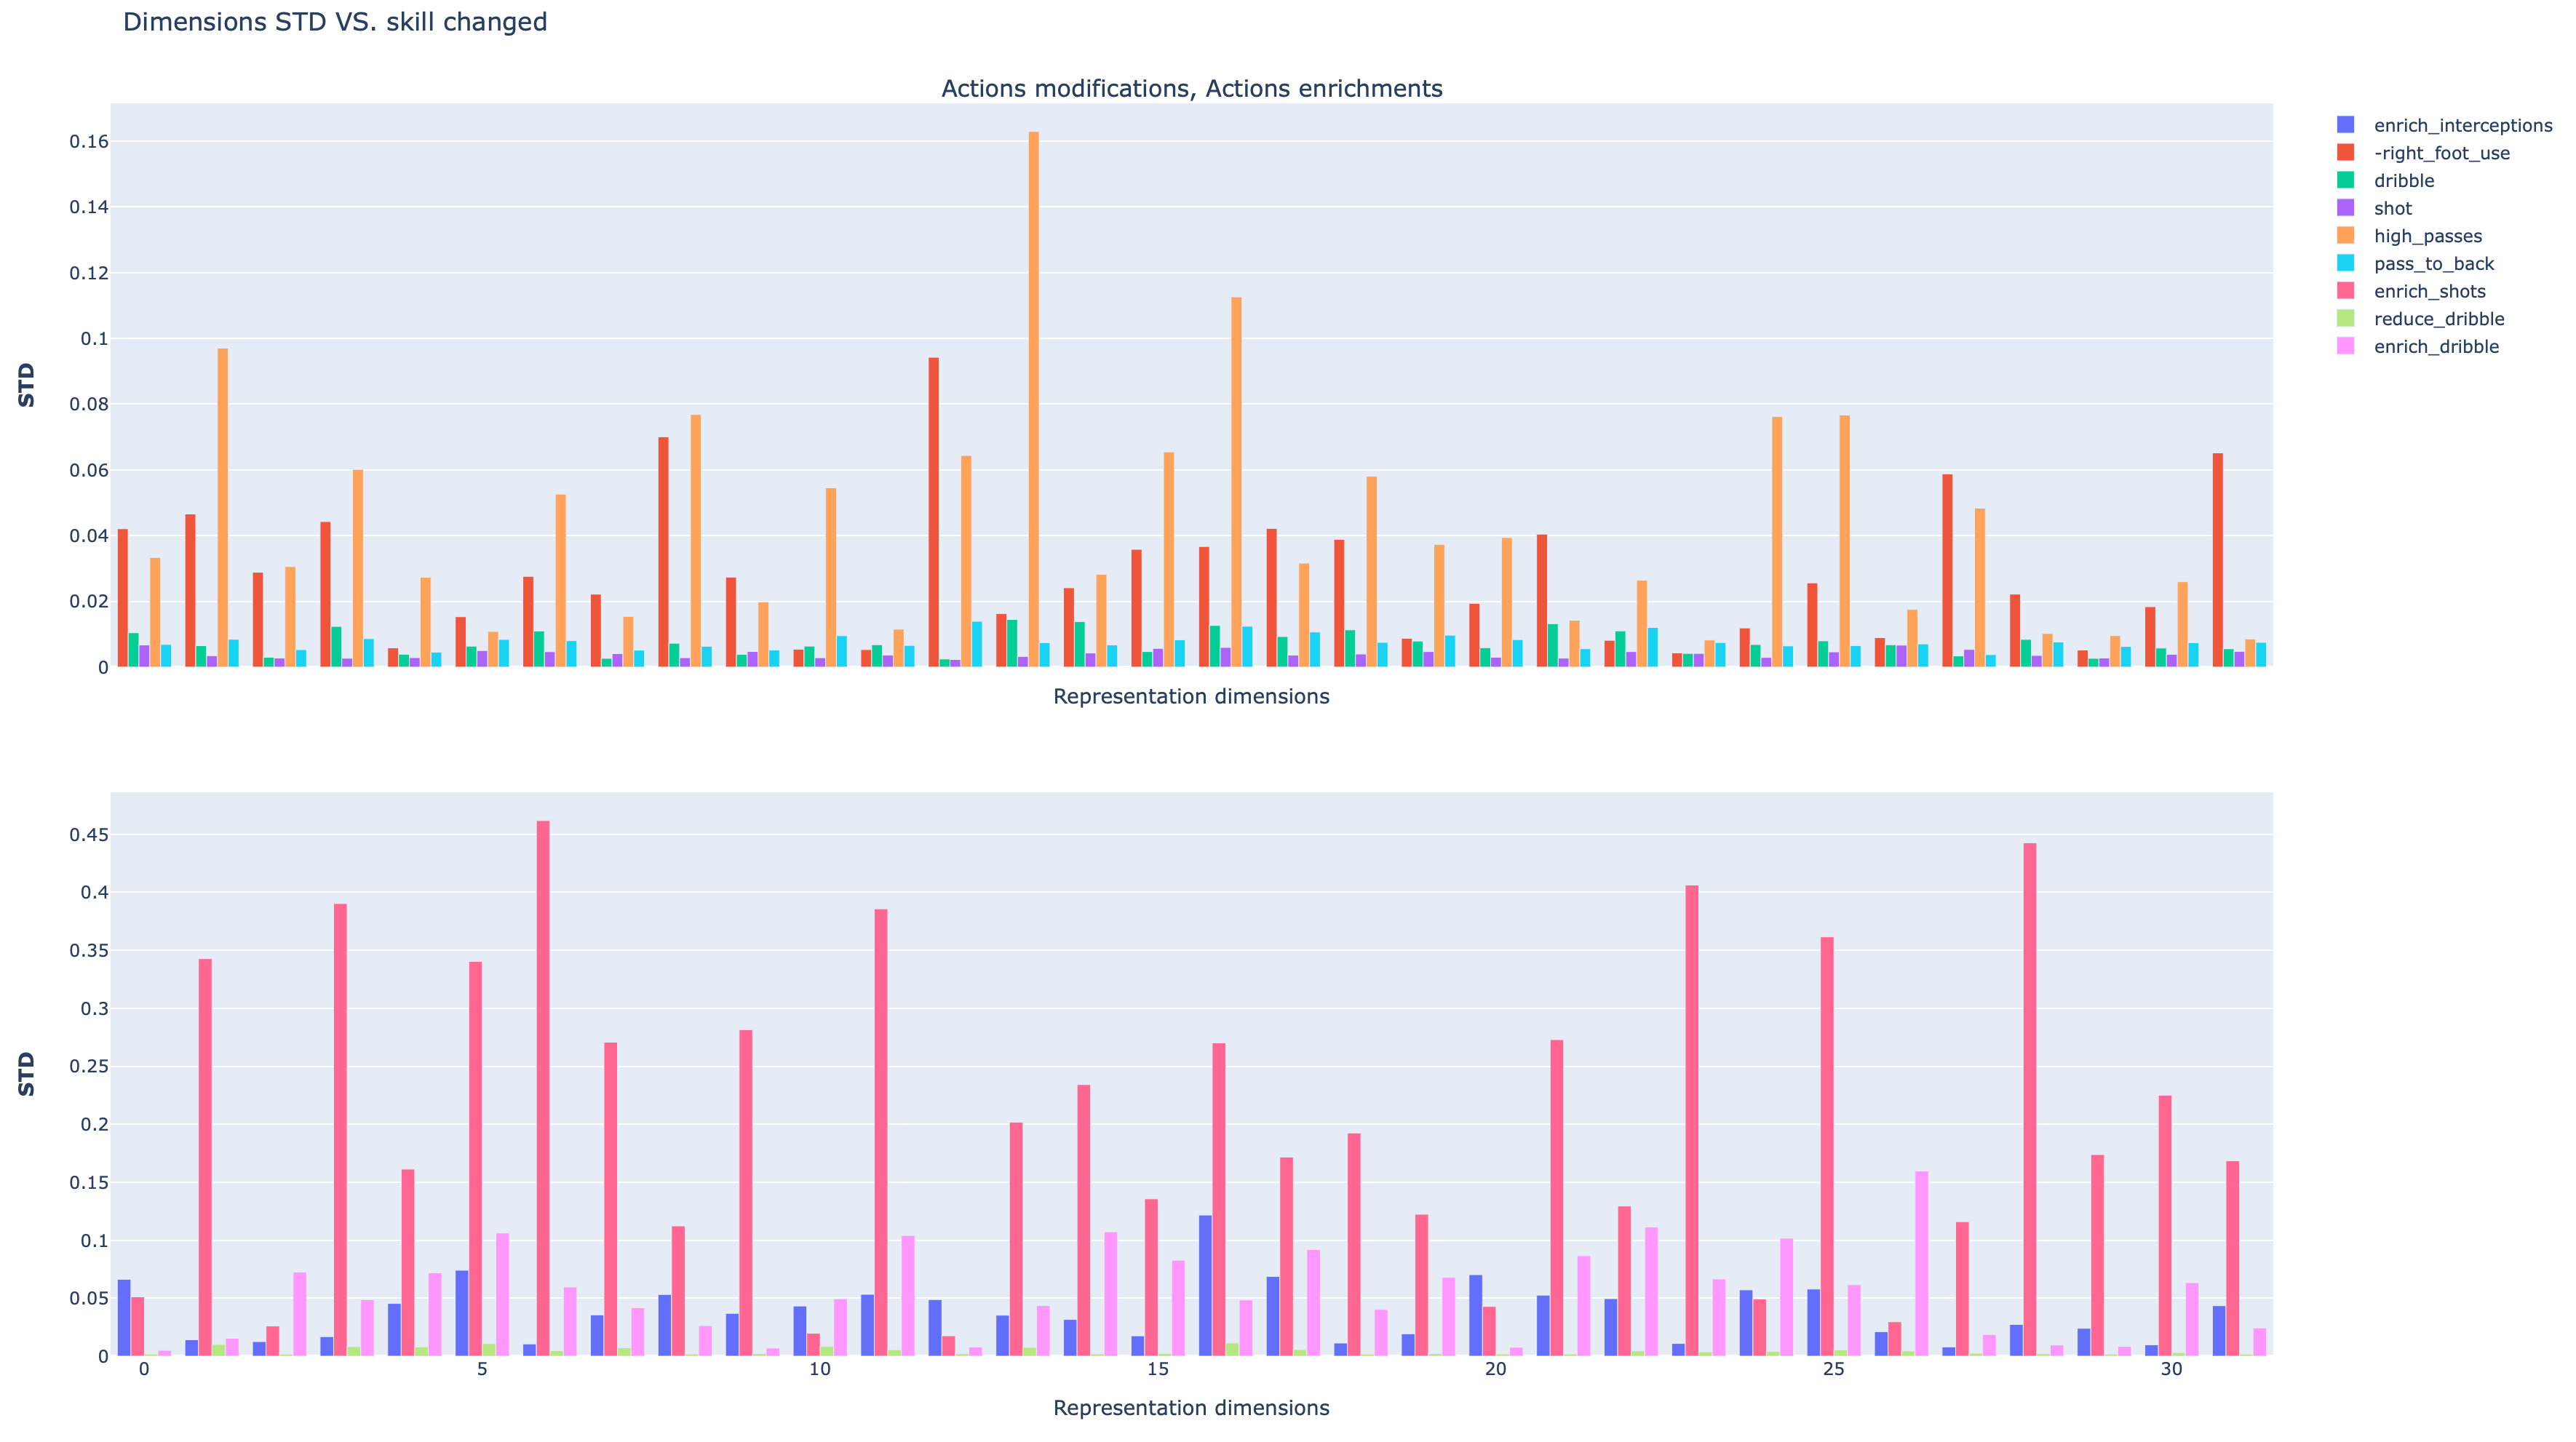Screen dimensions: 2576x1442
Task: Click the light green reduce_dribble legend swatch
Action: coord(2345,319)
